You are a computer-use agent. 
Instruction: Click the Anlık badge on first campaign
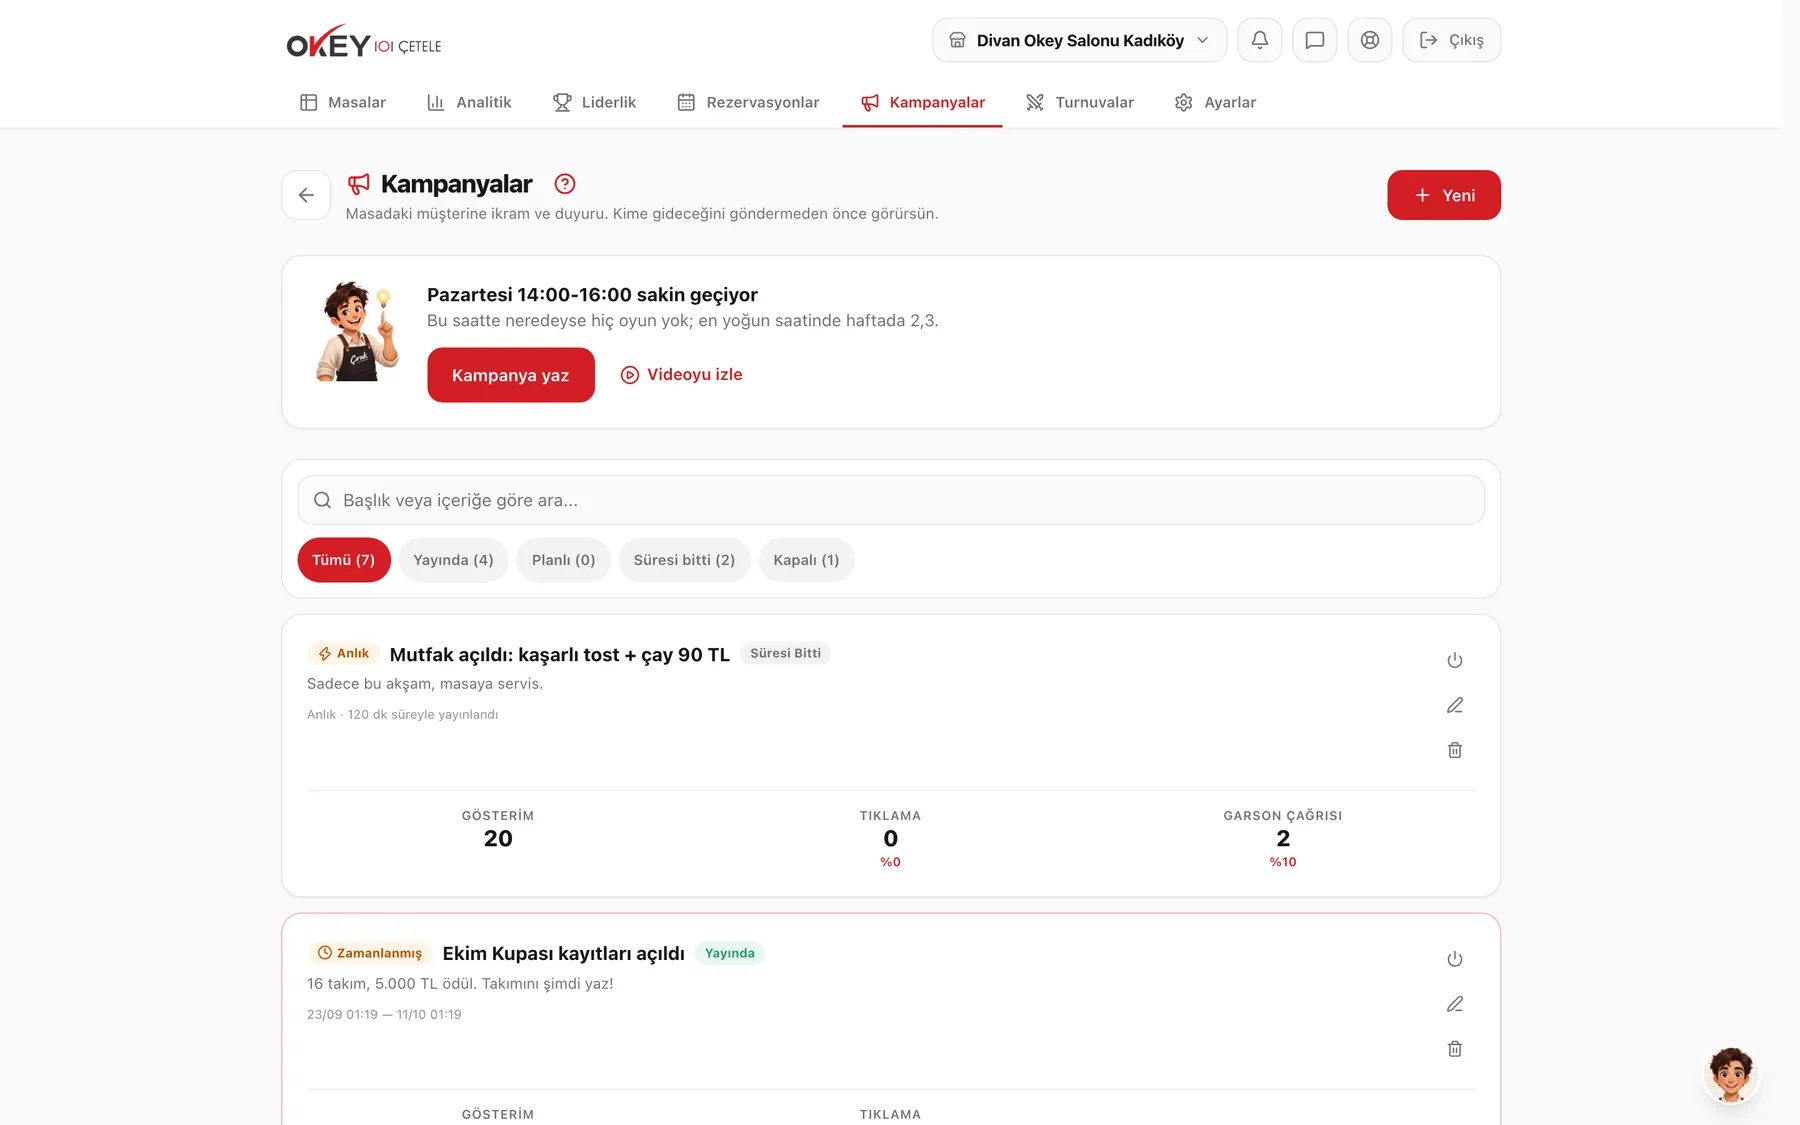[343, 654]
